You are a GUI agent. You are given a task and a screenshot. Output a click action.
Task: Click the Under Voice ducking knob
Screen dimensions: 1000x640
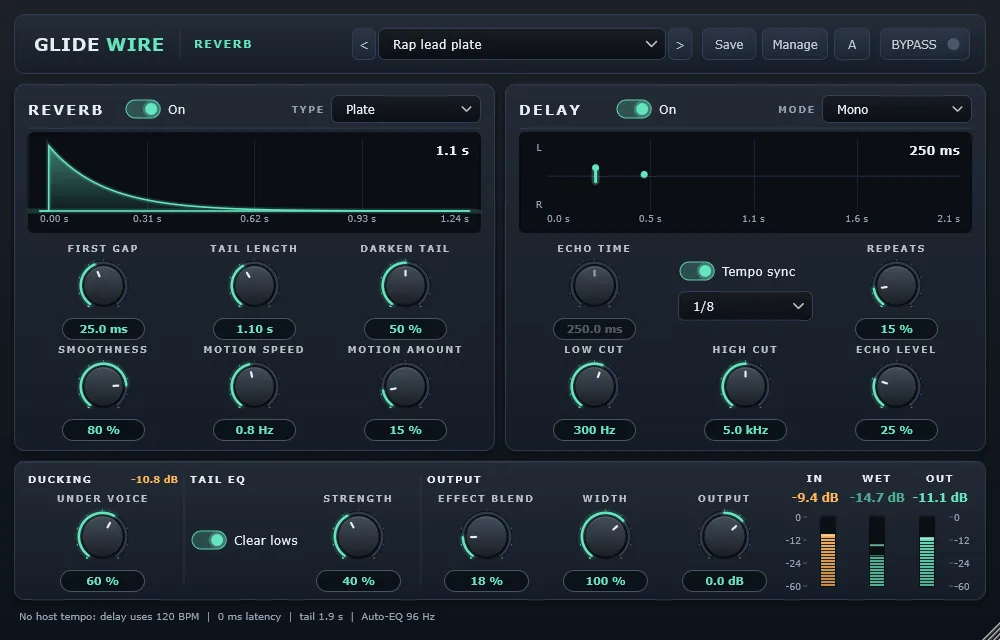[102, 535]
